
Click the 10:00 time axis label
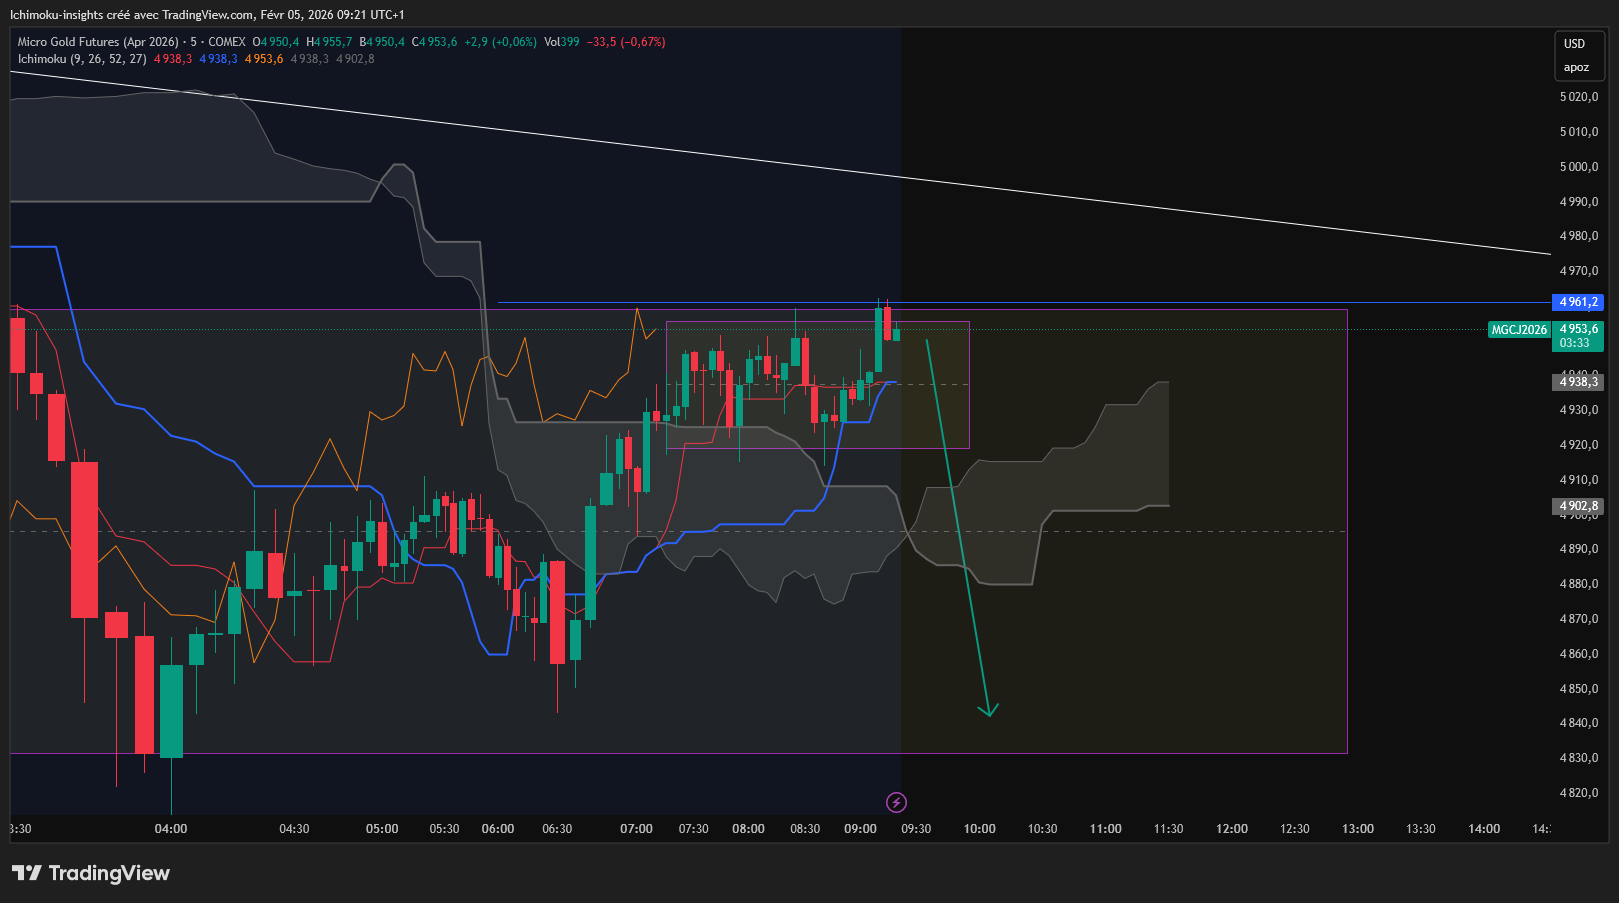point(980,829)
